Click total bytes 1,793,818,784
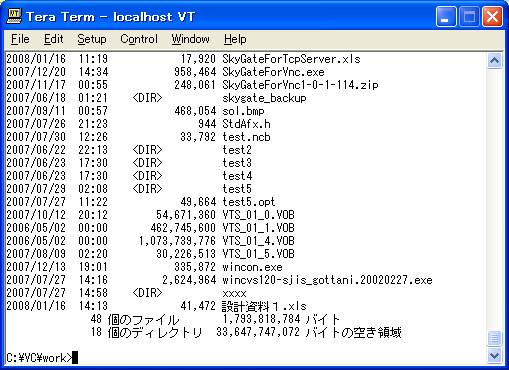The image size is (509, 370). tap(261, 319)
